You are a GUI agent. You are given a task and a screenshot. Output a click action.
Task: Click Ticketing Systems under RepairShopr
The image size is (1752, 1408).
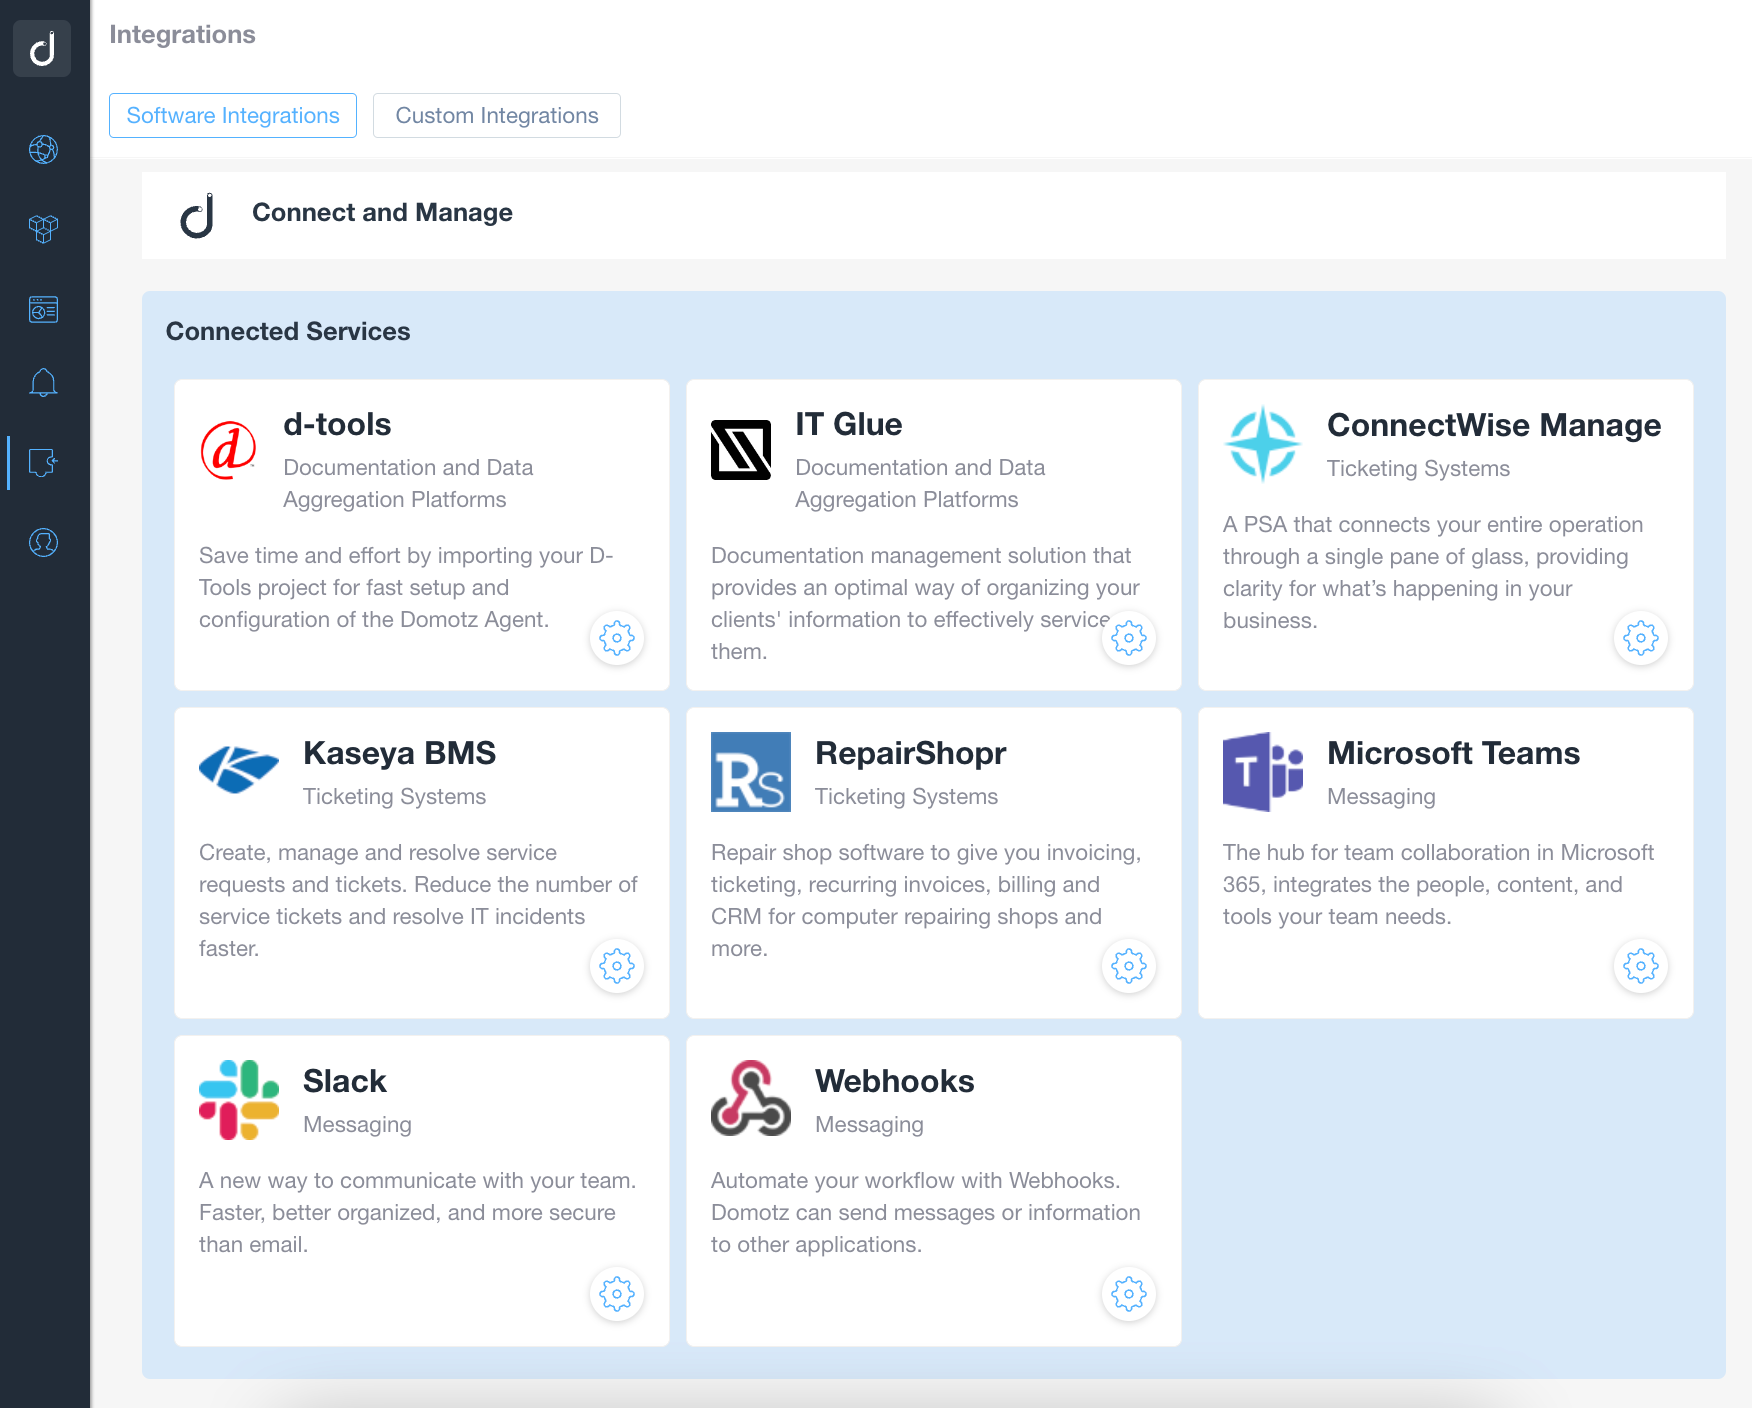click(x=906, y=797)
